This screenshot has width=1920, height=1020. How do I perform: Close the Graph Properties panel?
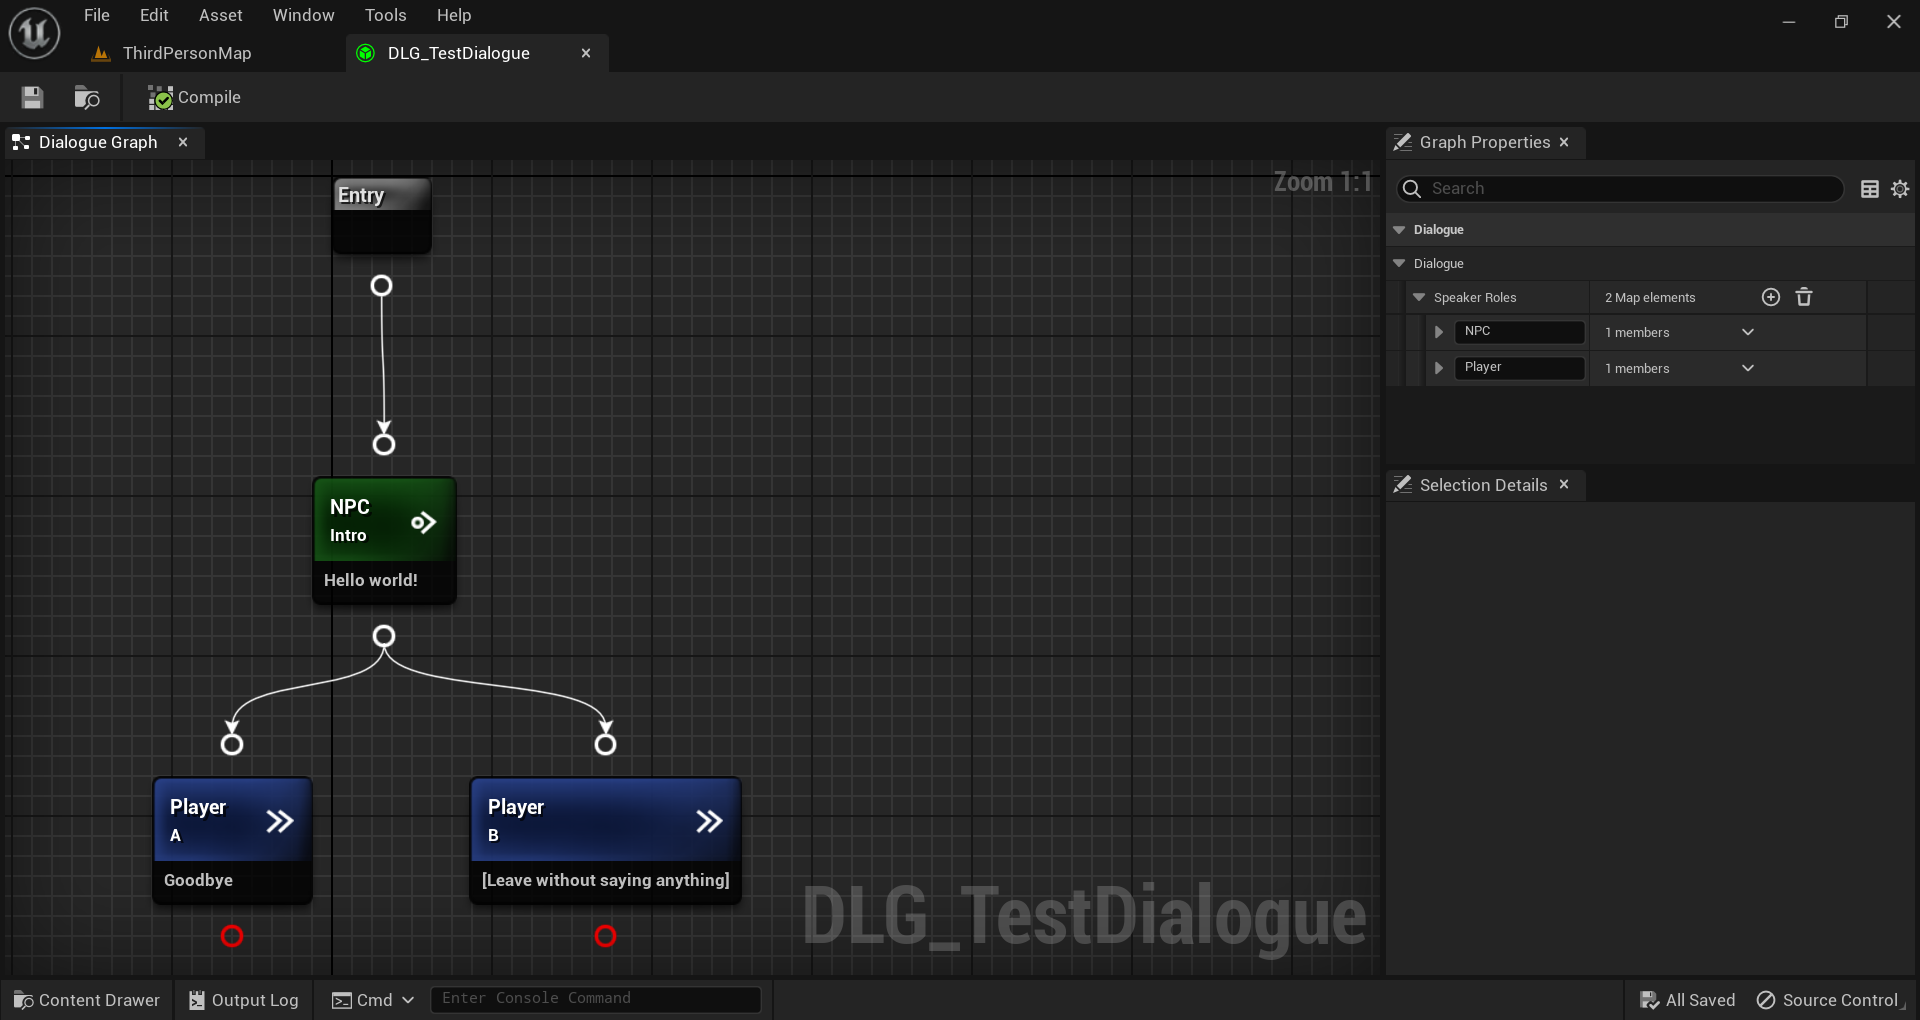(1564, 142)
